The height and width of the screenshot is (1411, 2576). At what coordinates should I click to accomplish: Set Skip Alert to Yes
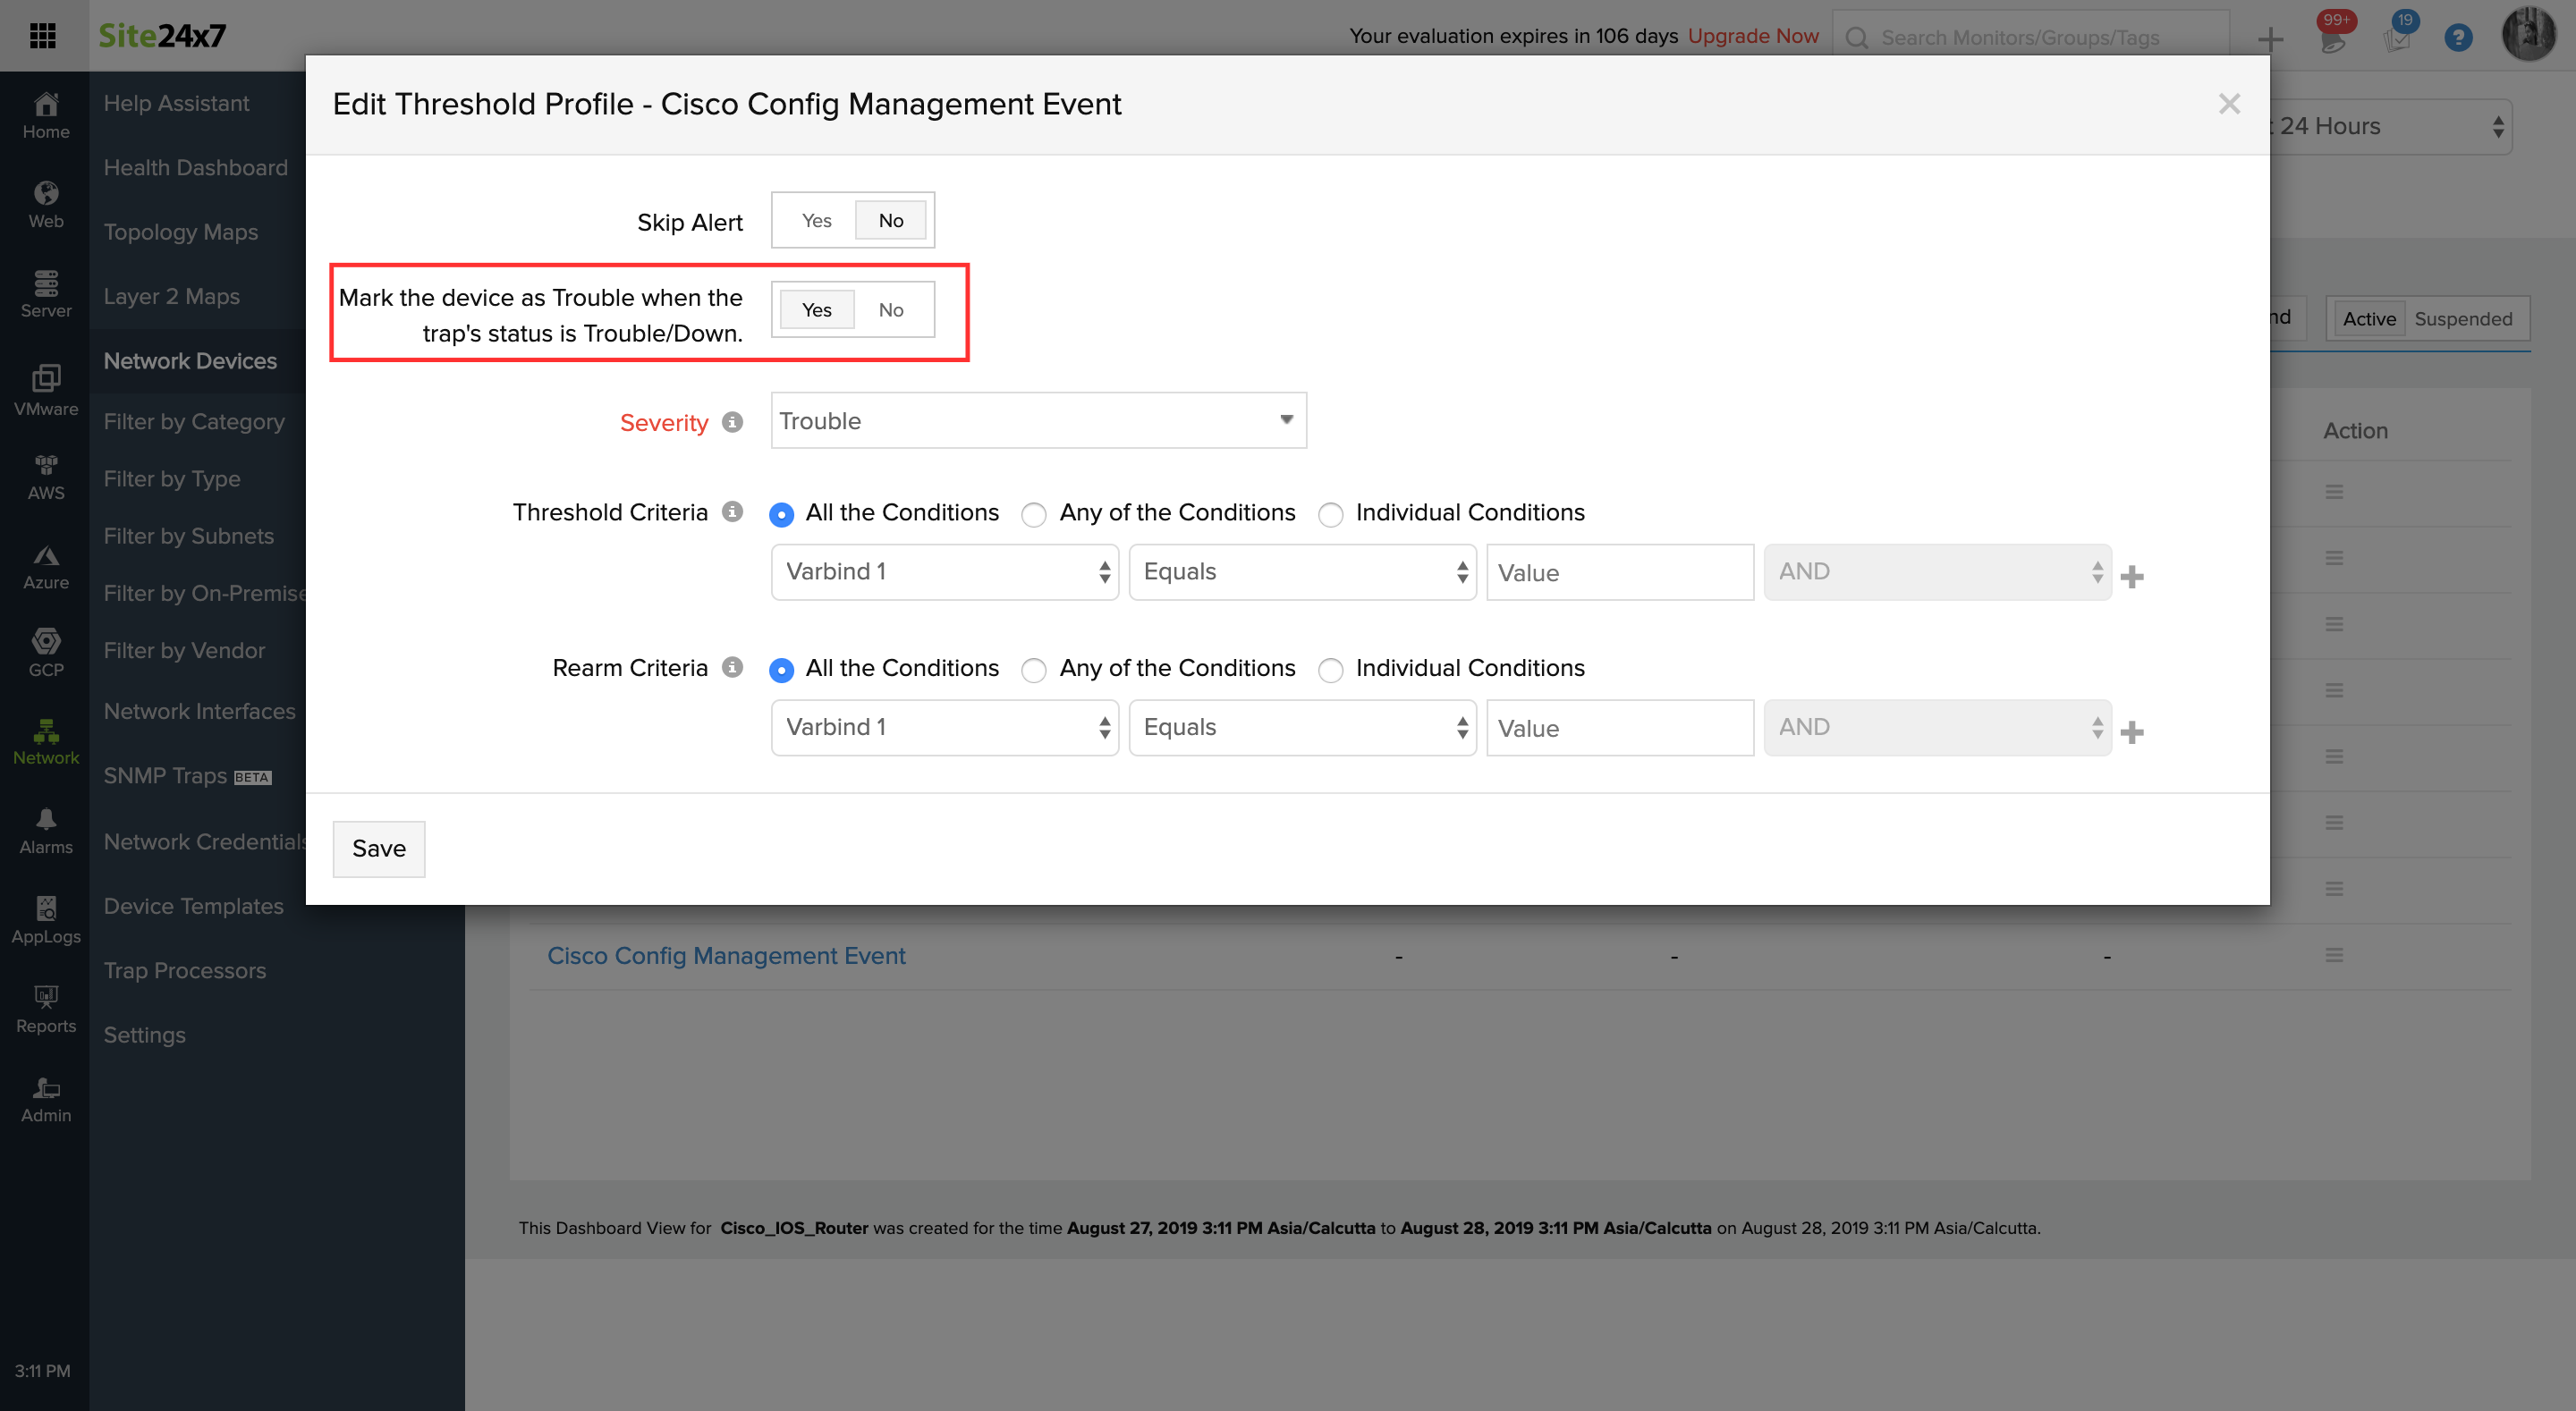(816, 221)
